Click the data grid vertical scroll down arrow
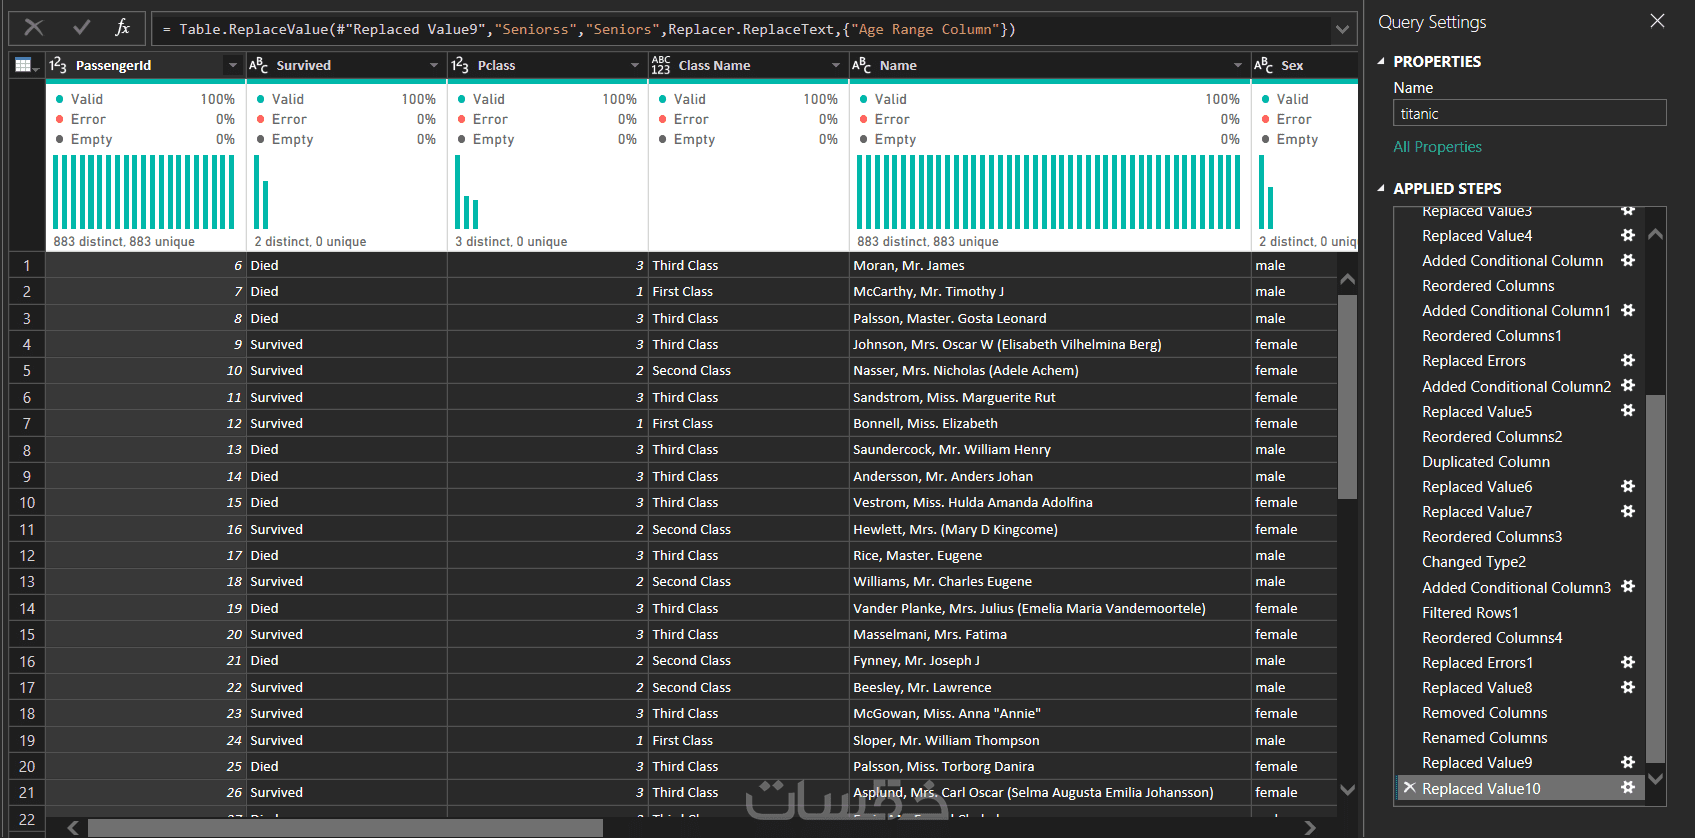 [x=1347, y=790]
